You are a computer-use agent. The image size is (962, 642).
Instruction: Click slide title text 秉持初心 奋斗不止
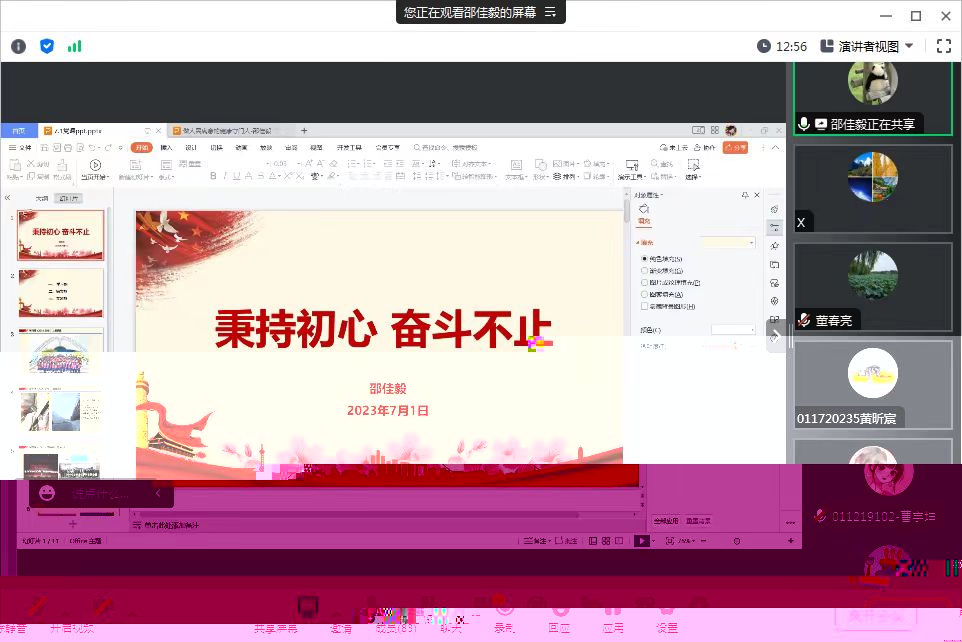pyautogui.click(x=383, y=329)
